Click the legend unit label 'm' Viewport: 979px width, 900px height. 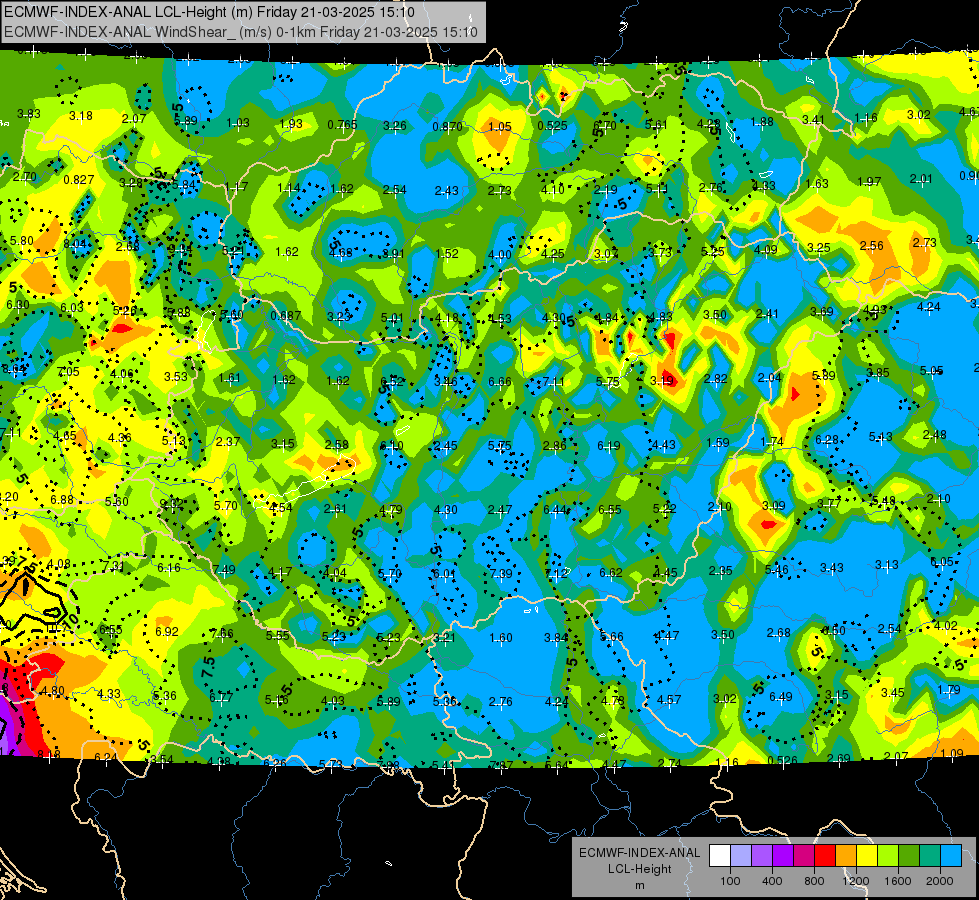point(640,886)
